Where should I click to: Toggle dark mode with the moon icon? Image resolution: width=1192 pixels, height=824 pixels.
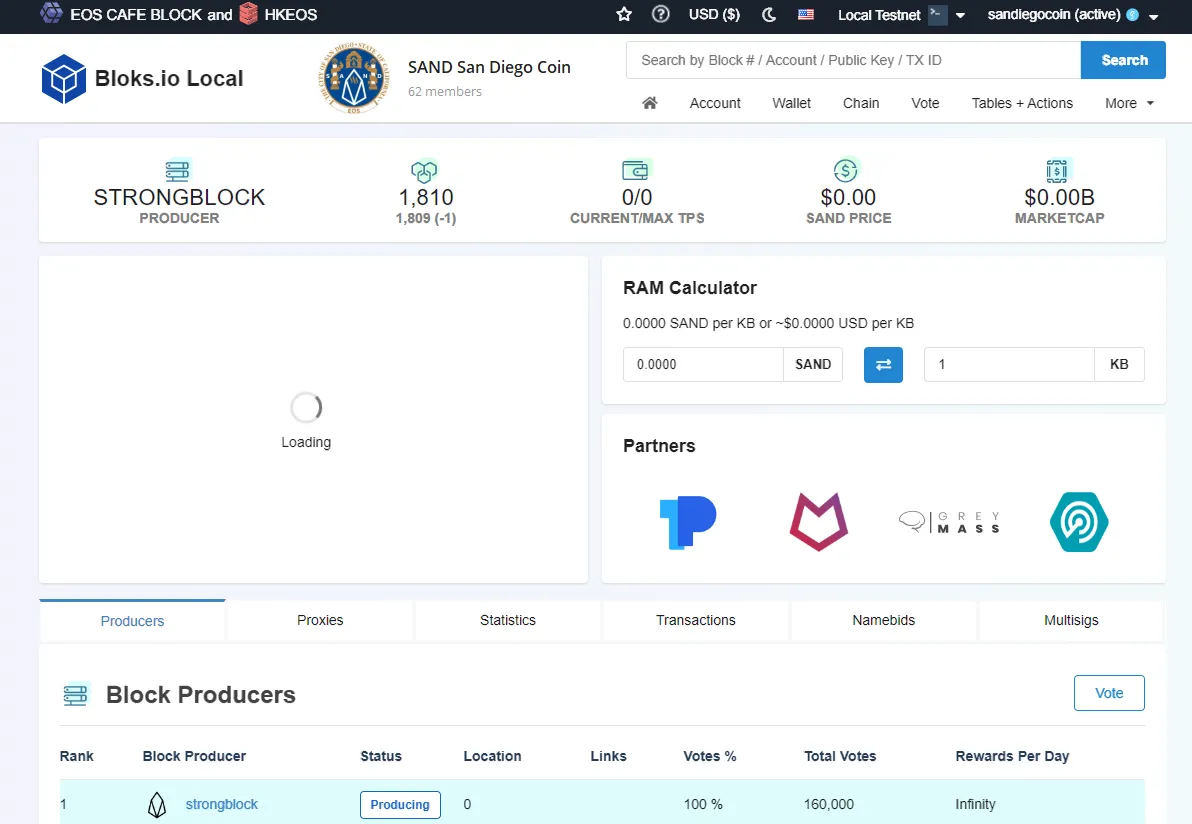769,14
